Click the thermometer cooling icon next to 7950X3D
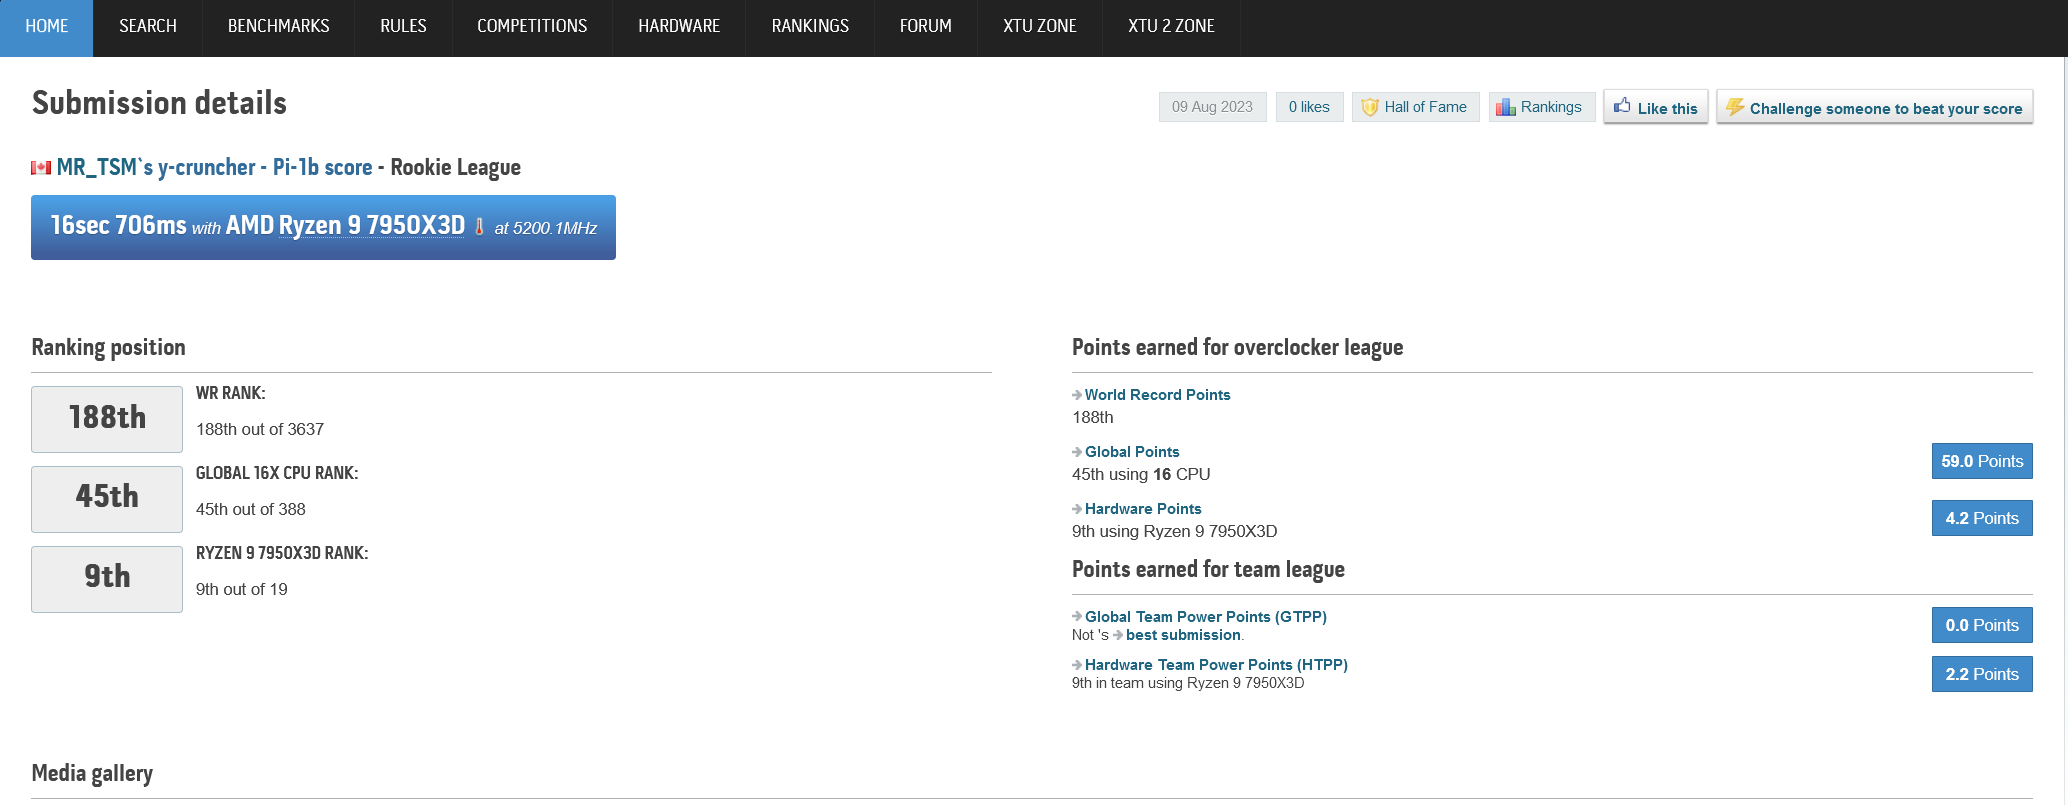The height and width of the screenshot is (805, 2068). coord(479,227)
